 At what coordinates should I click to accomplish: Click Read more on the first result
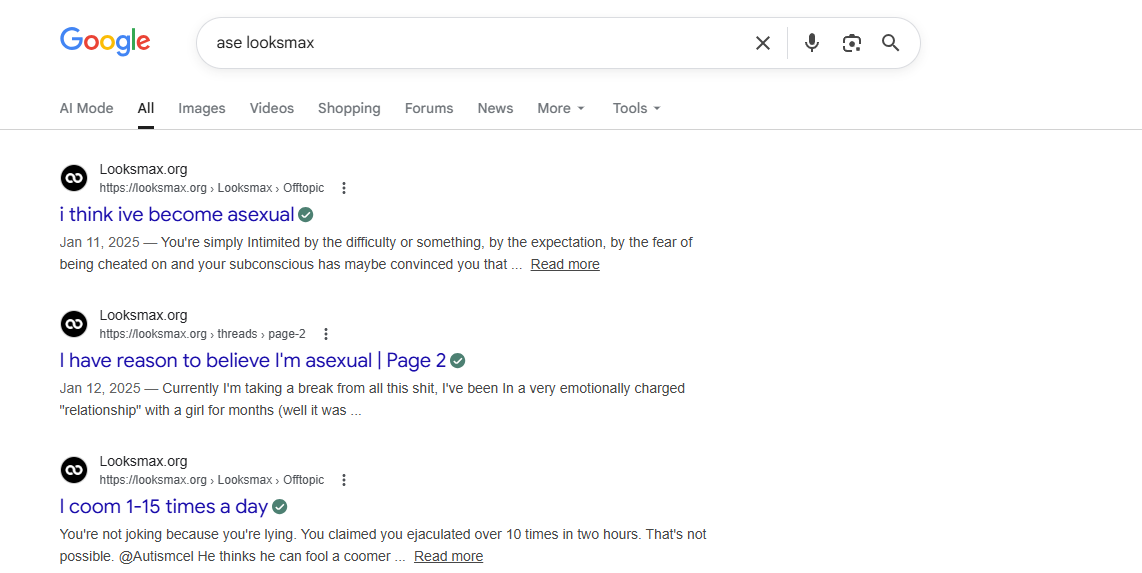[565, 265]
